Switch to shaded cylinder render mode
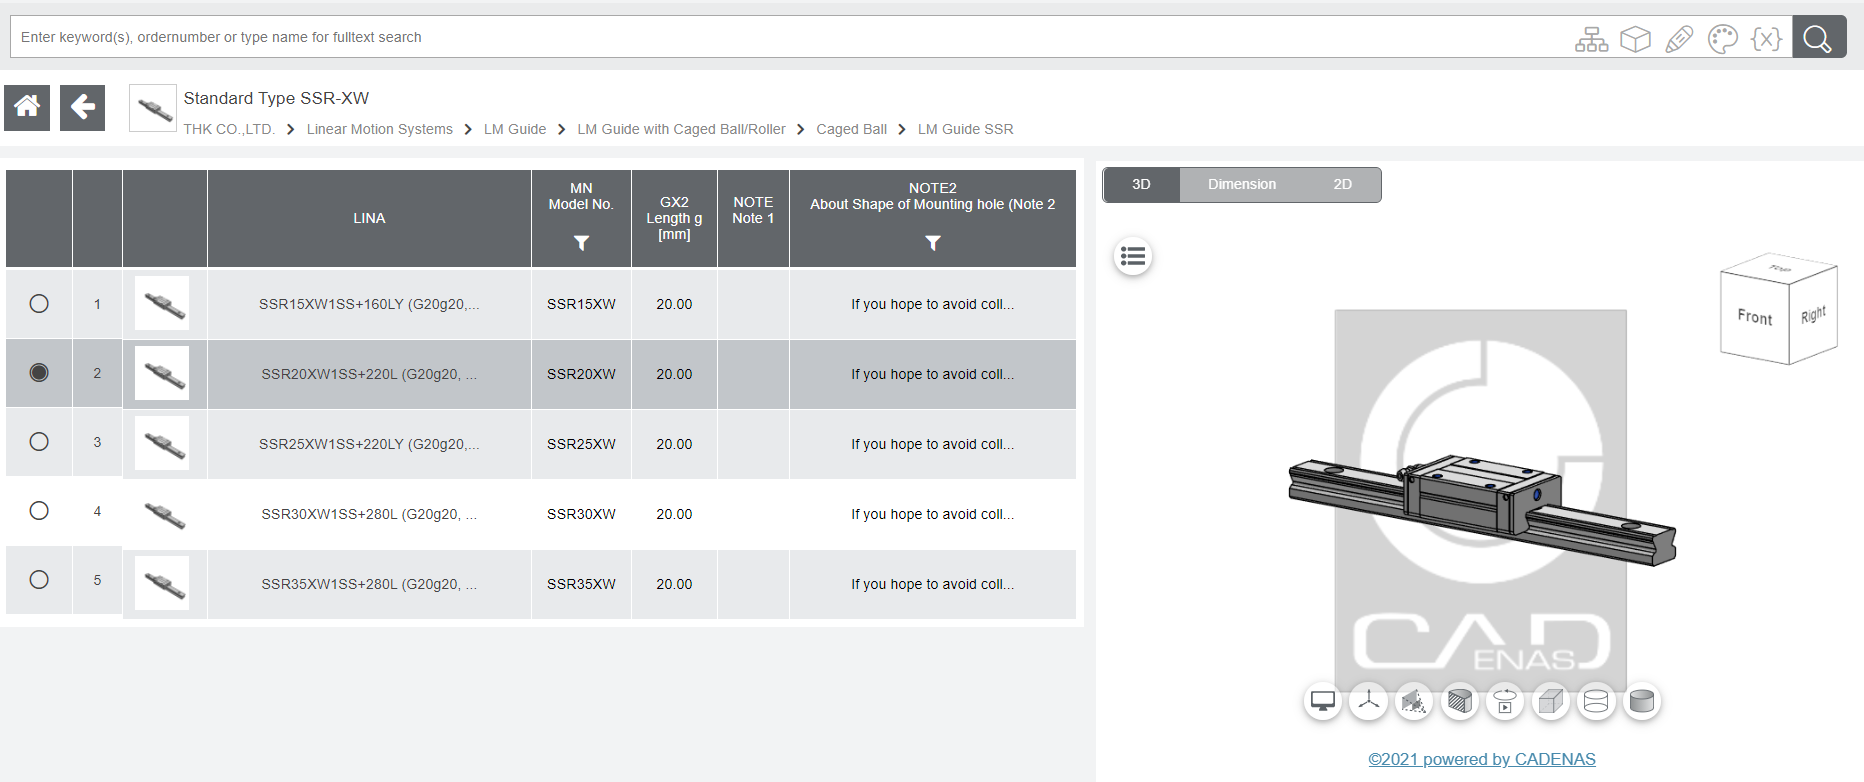Image resolution: width=1864 pixels, height=782 pixels. pyautogui.click(x=1642, y=701)
